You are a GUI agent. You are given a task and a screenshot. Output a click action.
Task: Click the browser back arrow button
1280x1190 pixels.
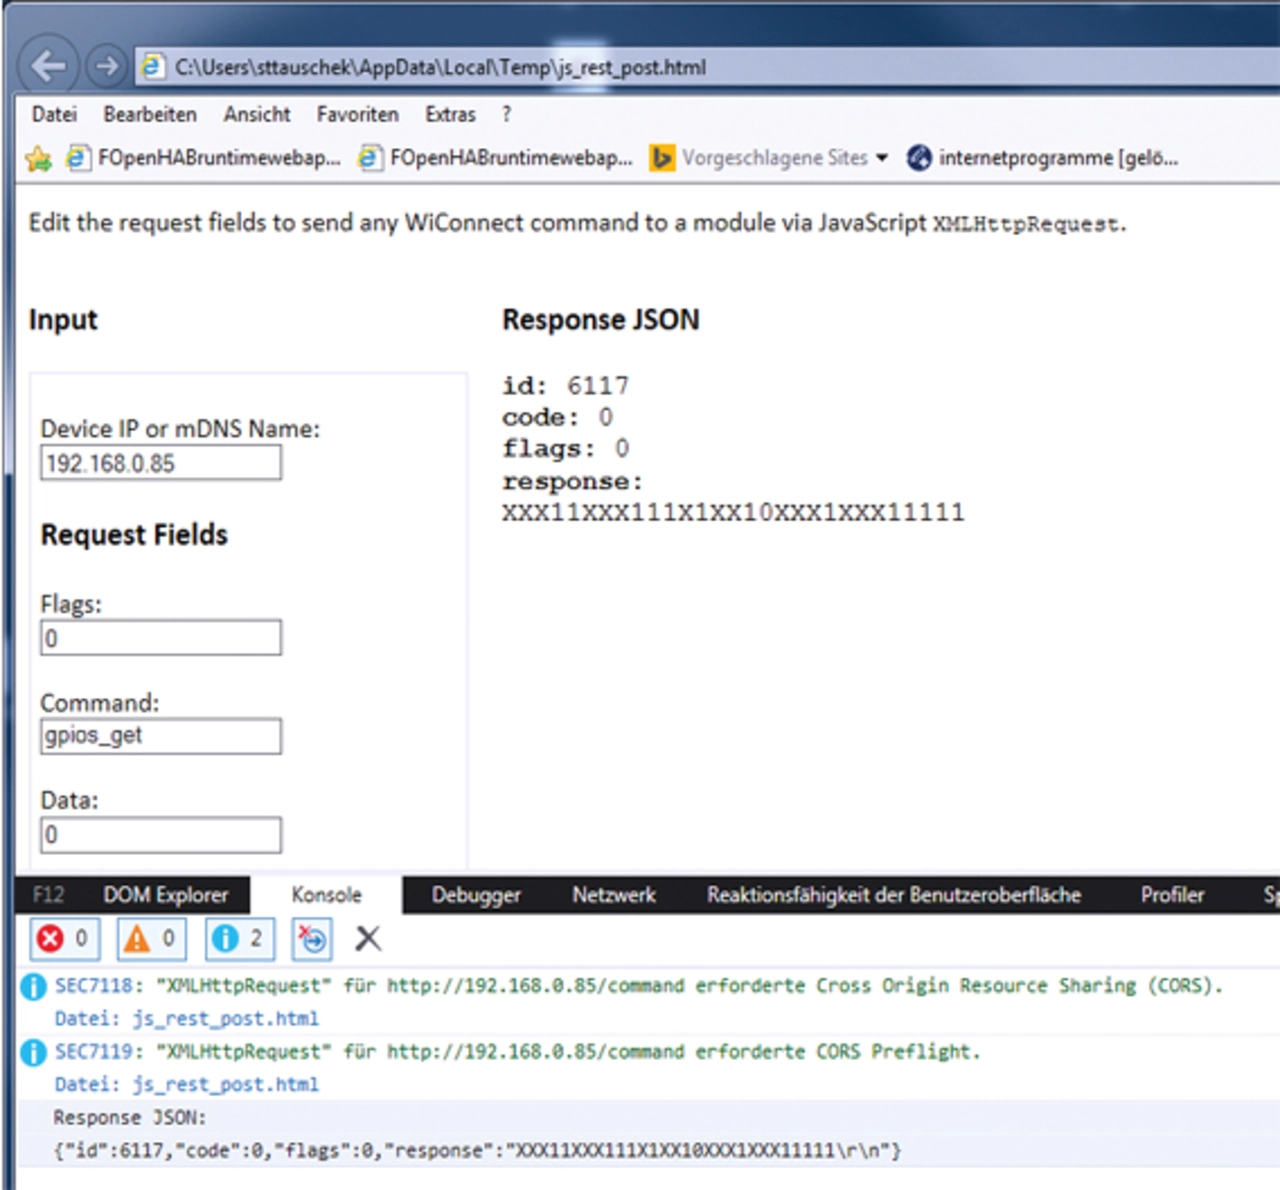coord(48,67)
